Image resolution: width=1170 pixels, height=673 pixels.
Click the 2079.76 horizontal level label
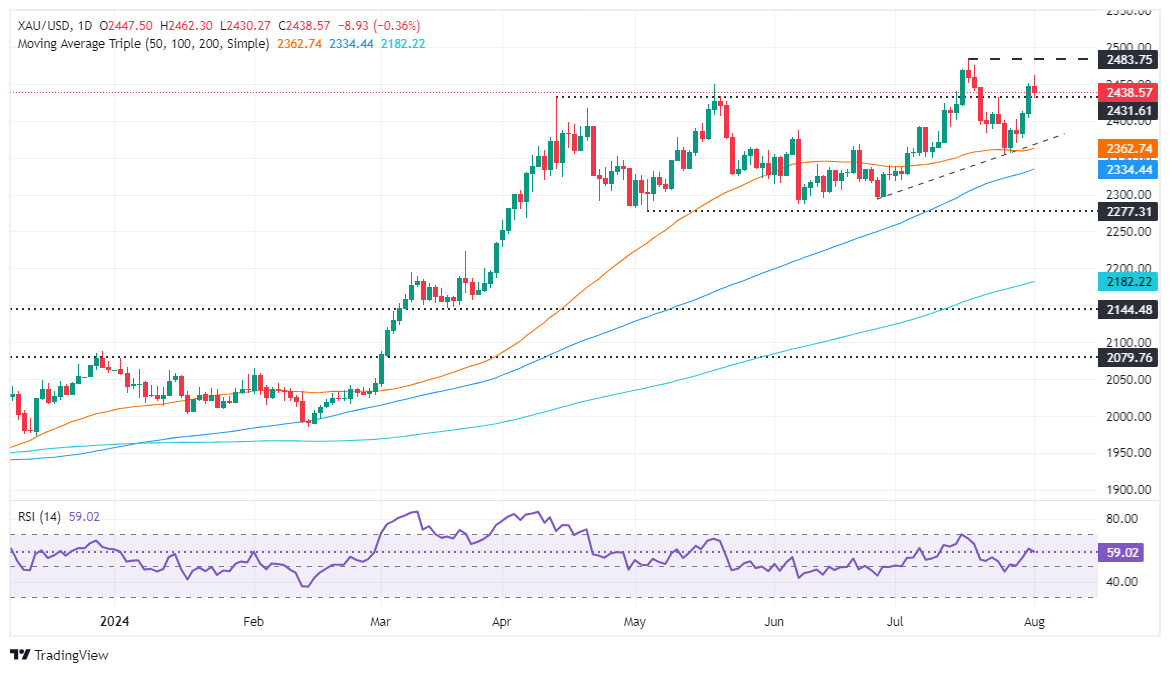click(x=1127, y=357)
